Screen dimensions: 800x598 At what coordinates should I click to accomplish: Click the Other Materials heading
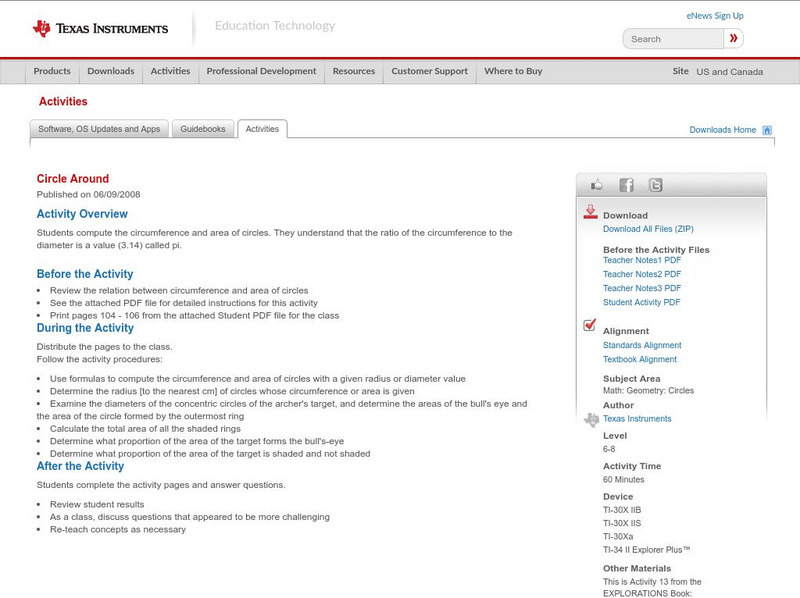(x=637, y=568)
